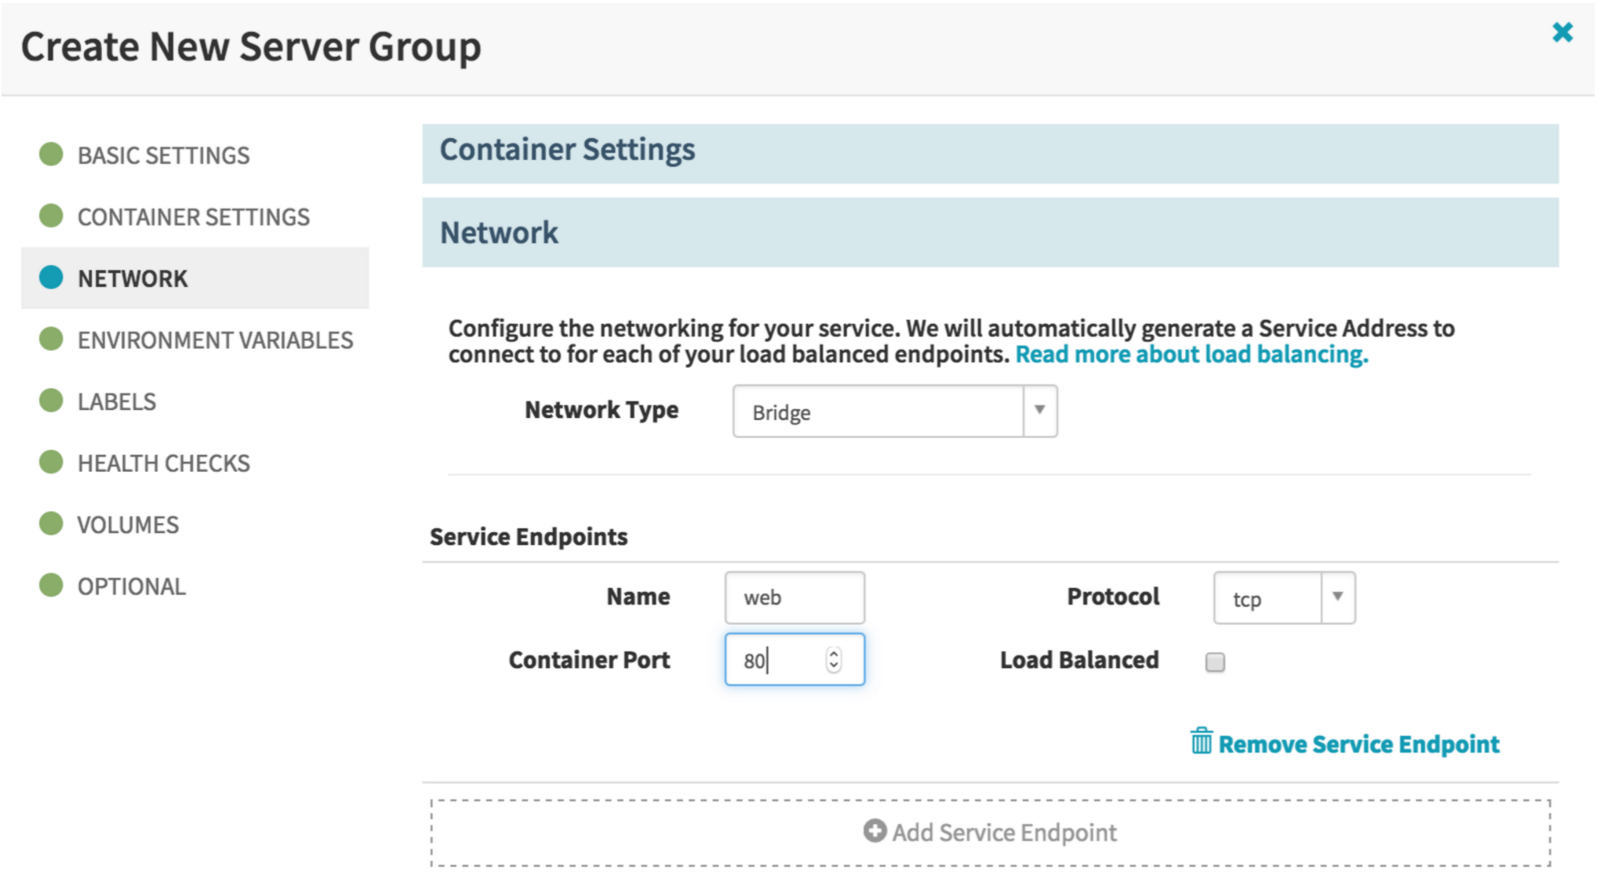Click the green status dot beside Basic Settings
This screenshot has width=1600, height=889.
click(51, 154)
